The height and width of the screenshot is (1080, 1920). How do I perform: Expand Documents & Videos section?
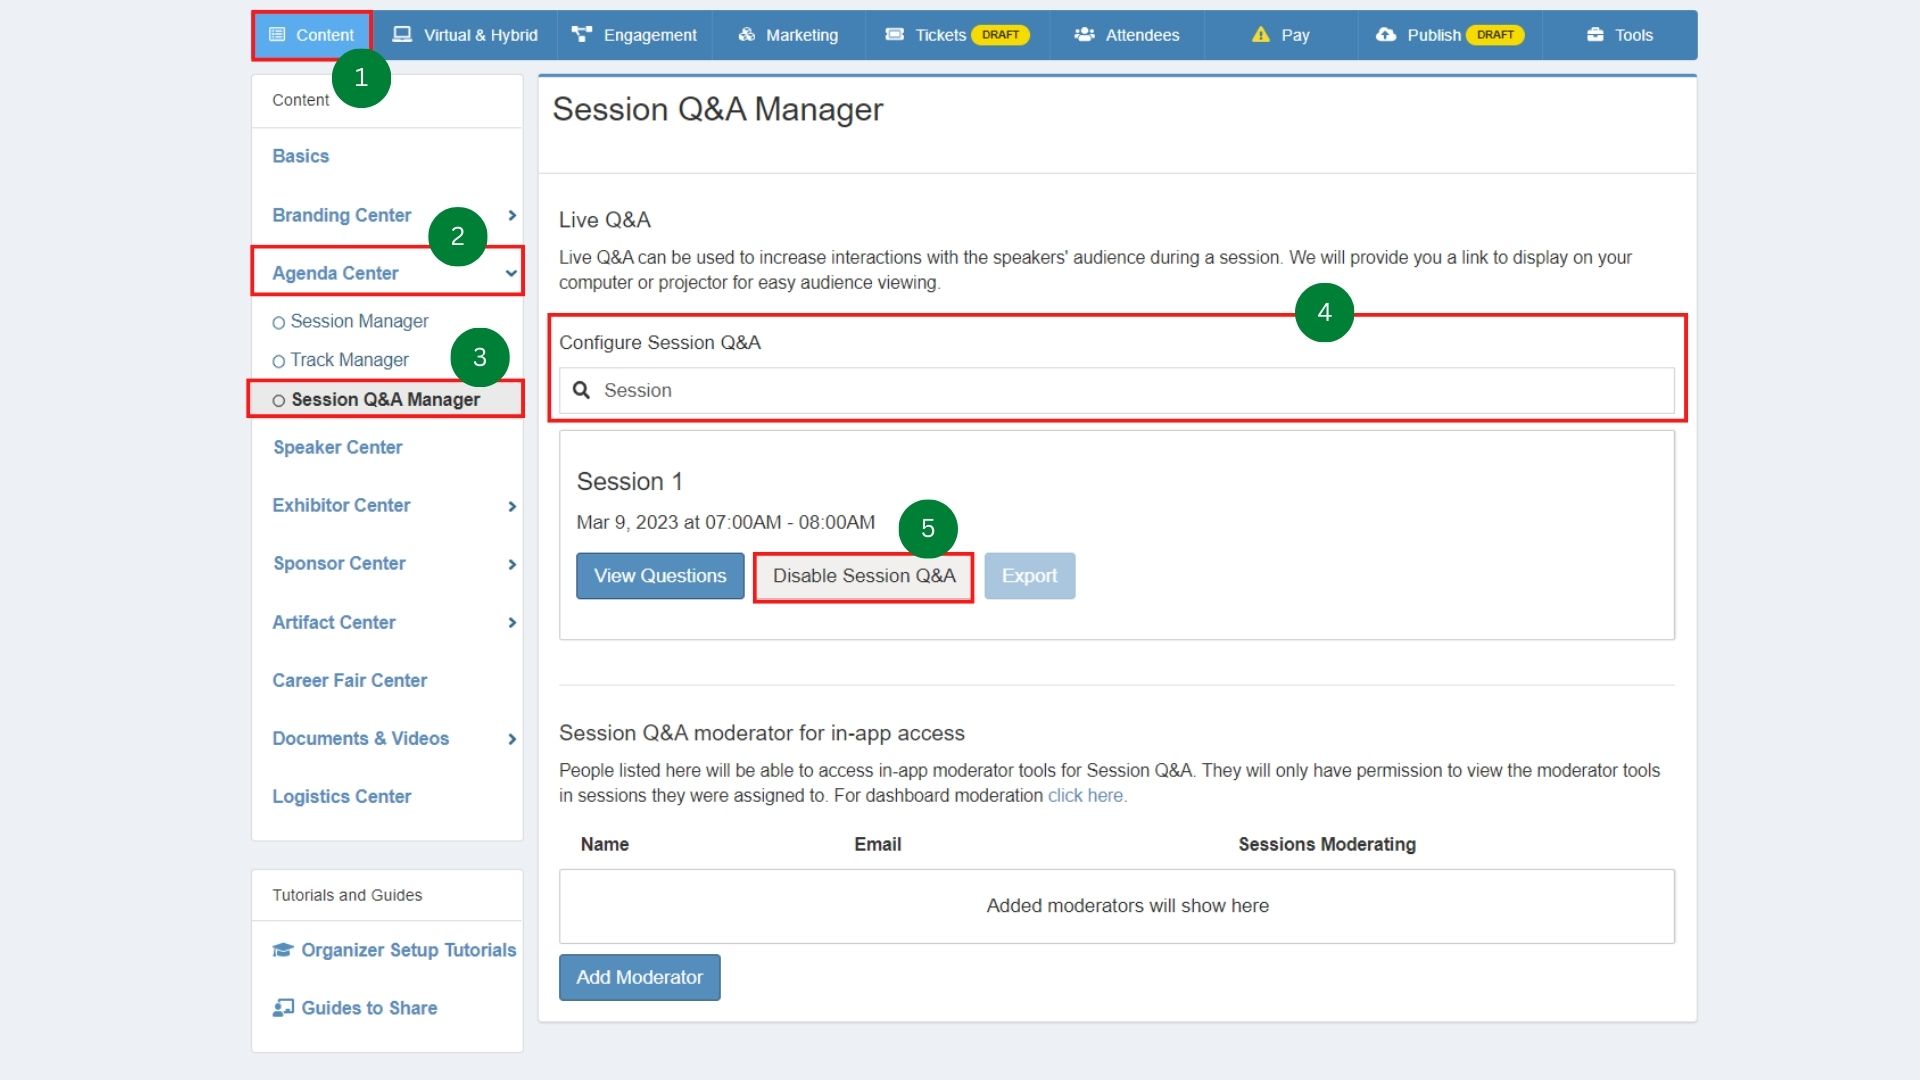click(x=513, y=739)
